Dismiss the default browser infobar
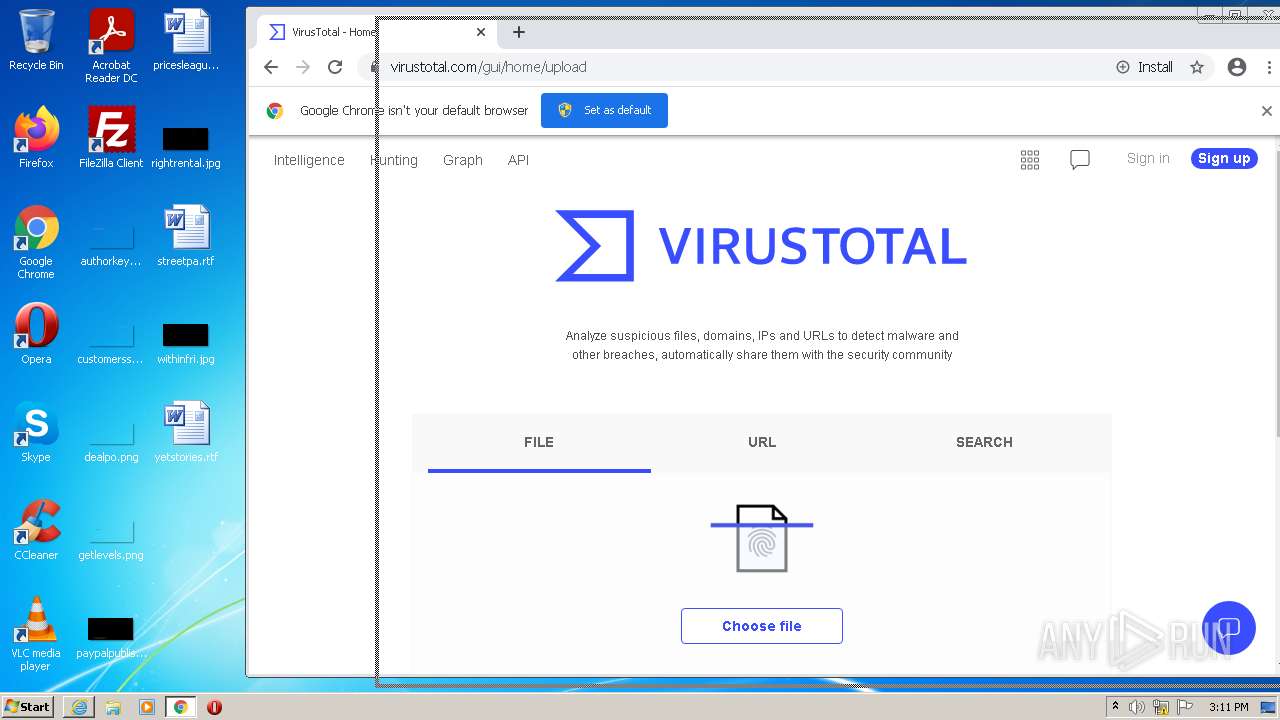Image resolution: width=1280 pixels, height=720 pixels. pos(1266,111)
